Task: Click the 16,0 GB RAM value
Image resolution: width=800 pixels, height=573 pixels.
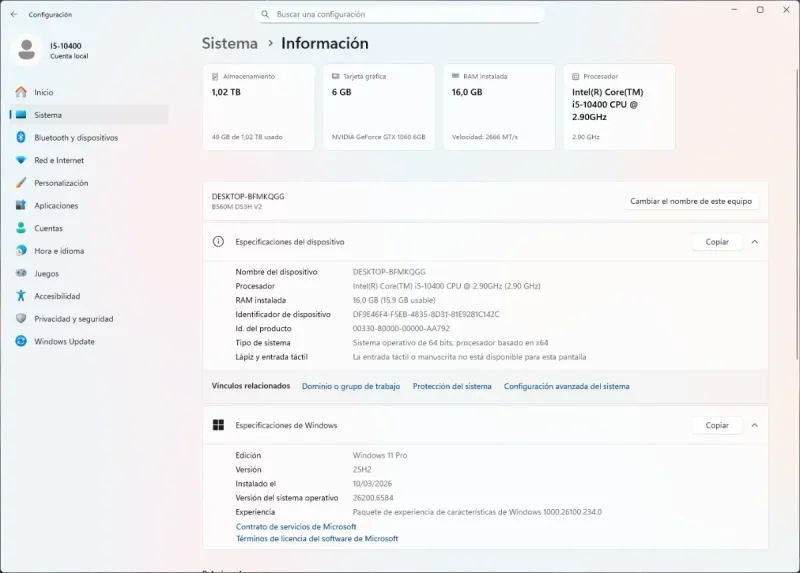Action: (x=467, y=92)
